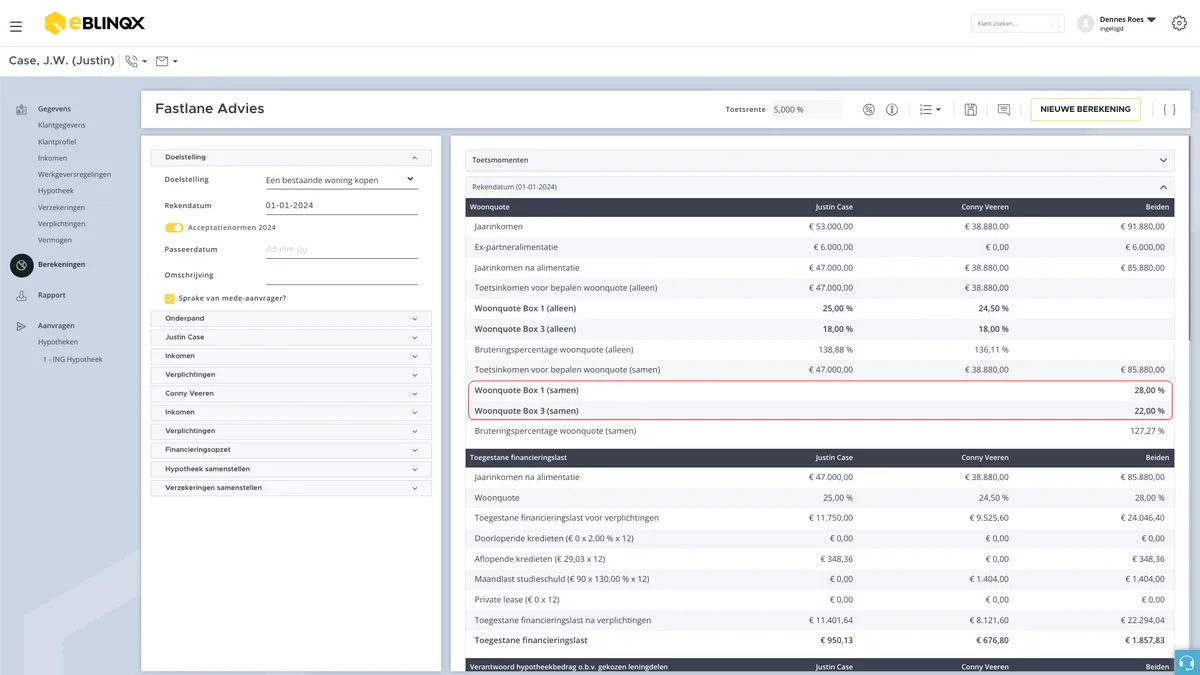Click the curly braces icon

pos(1170,109)
